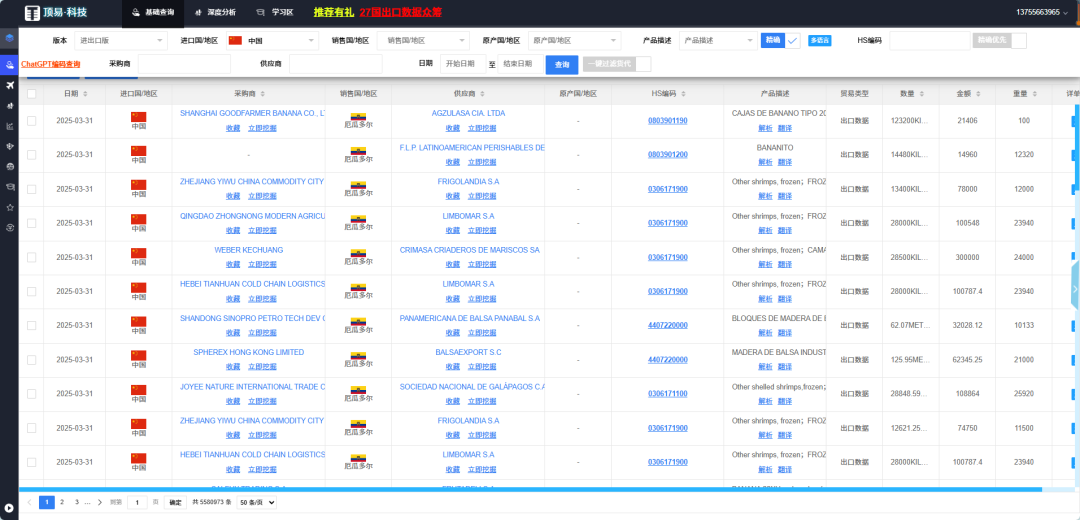Toggle the 精确优先 switch
1080x520 pixels.
[999, 41]
